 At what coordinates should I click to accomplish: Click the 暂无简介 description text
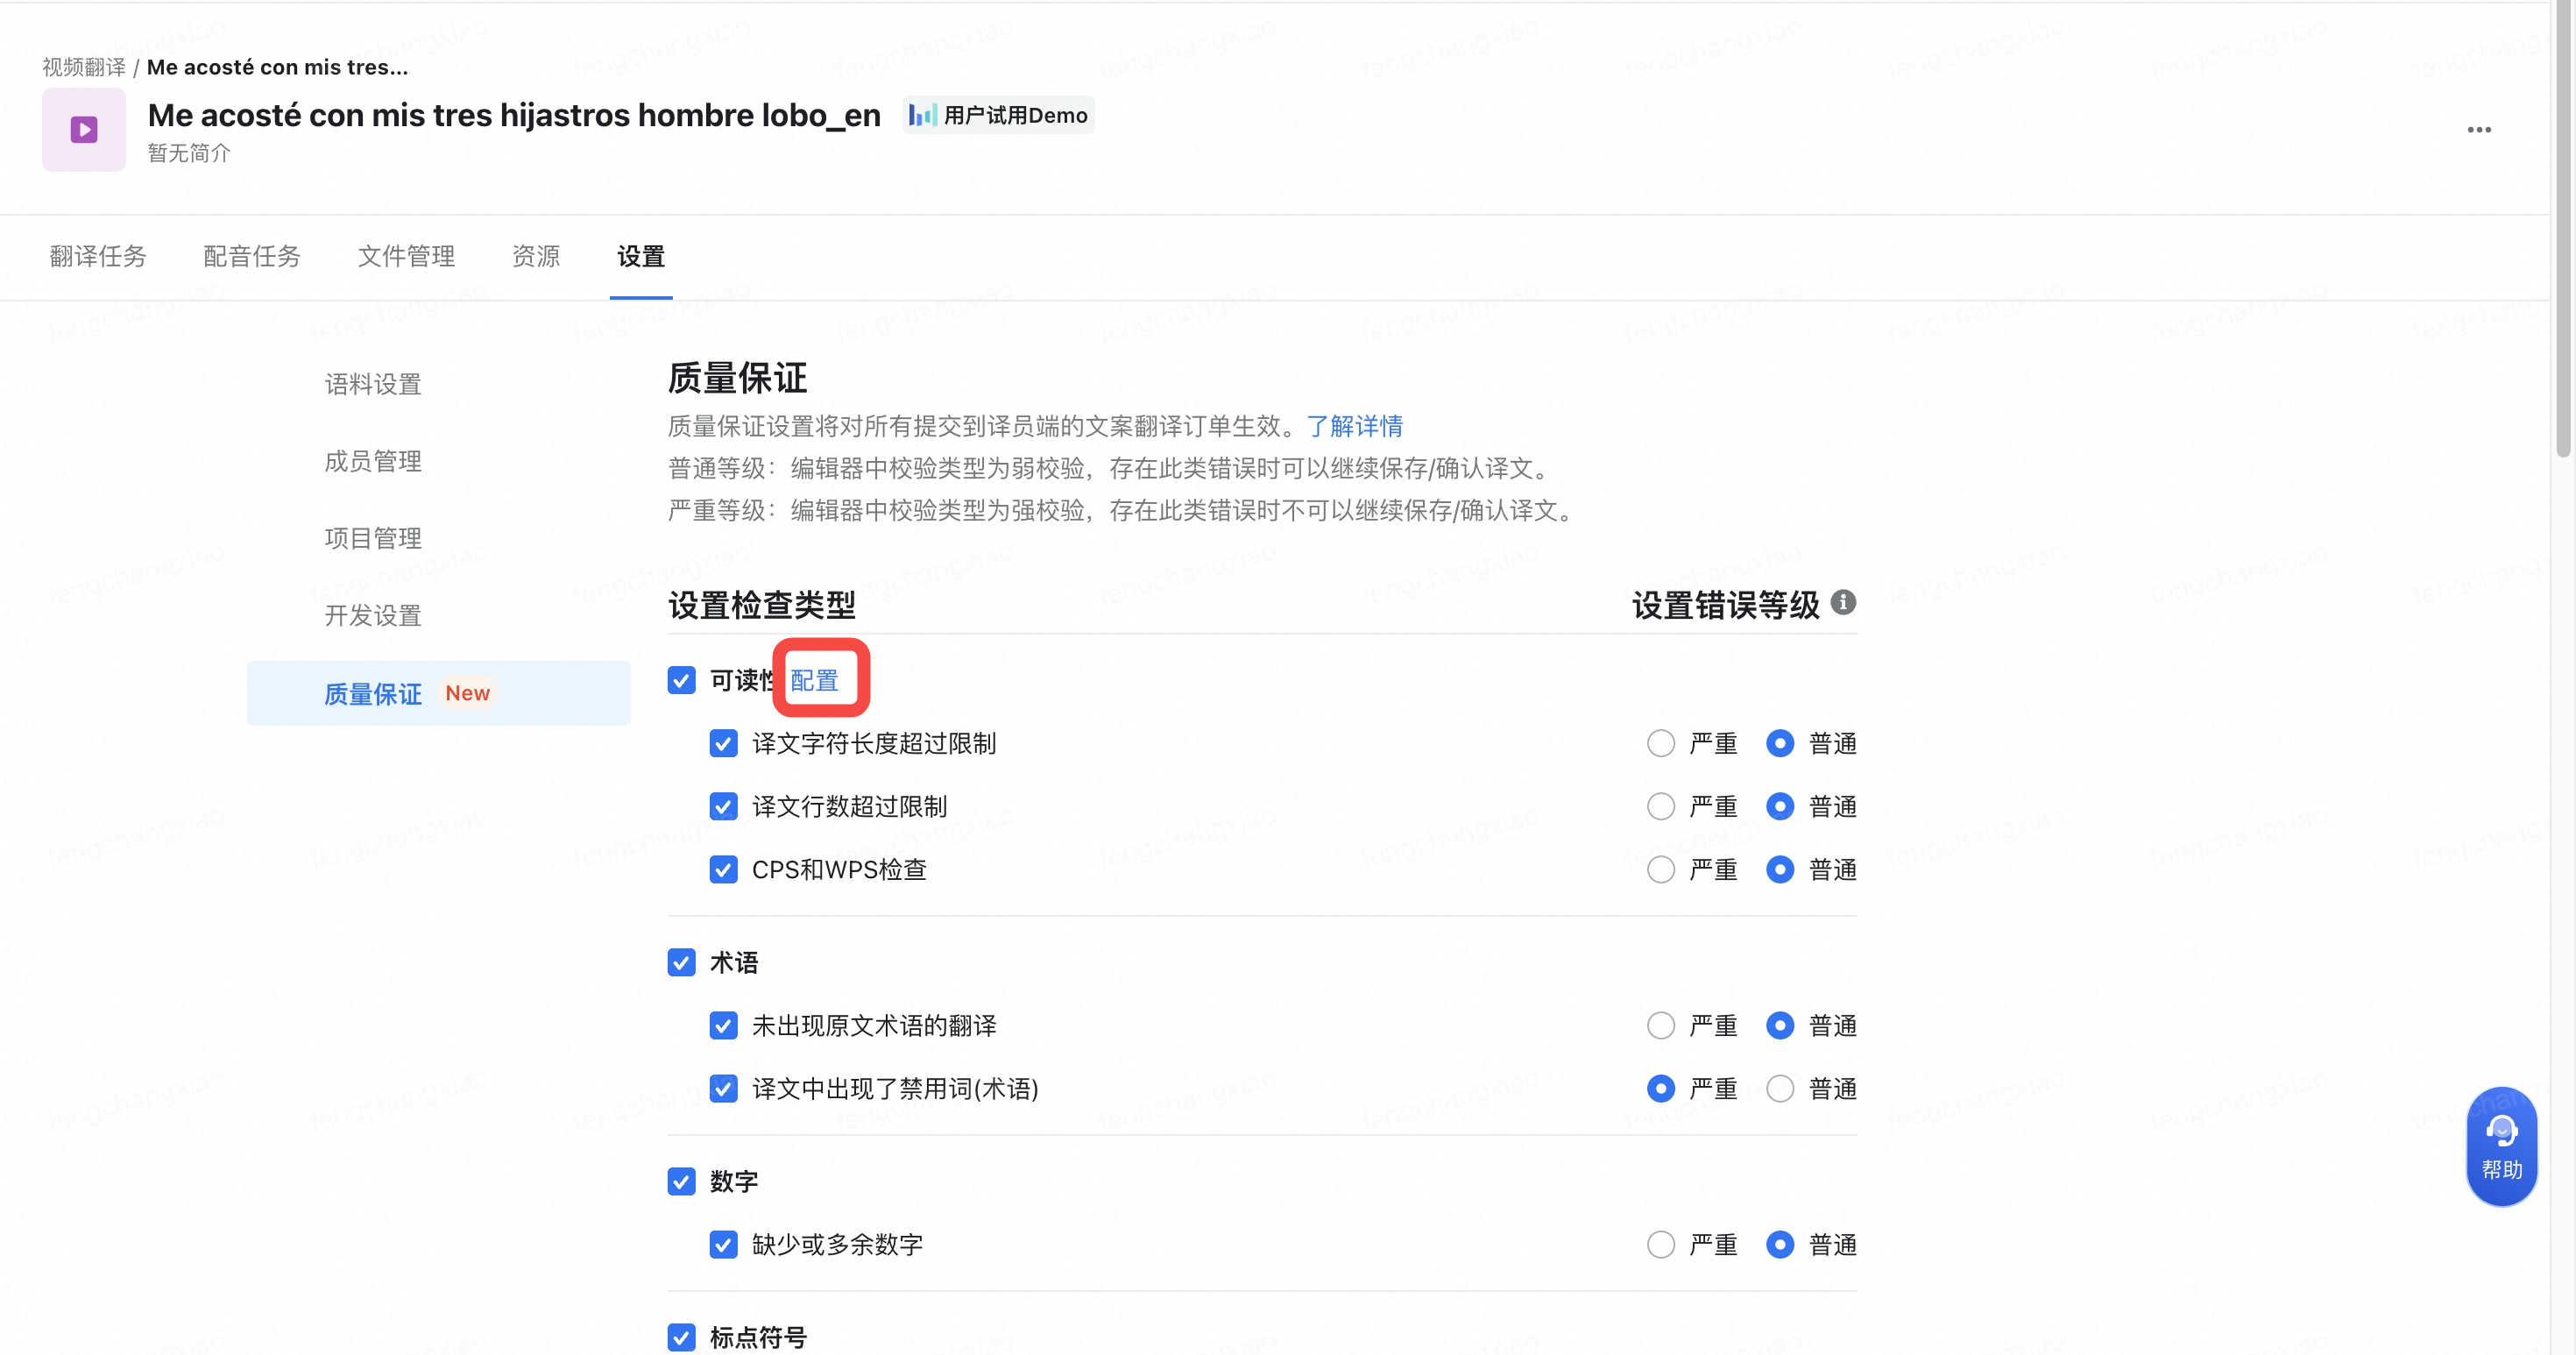tap(189, 153)
